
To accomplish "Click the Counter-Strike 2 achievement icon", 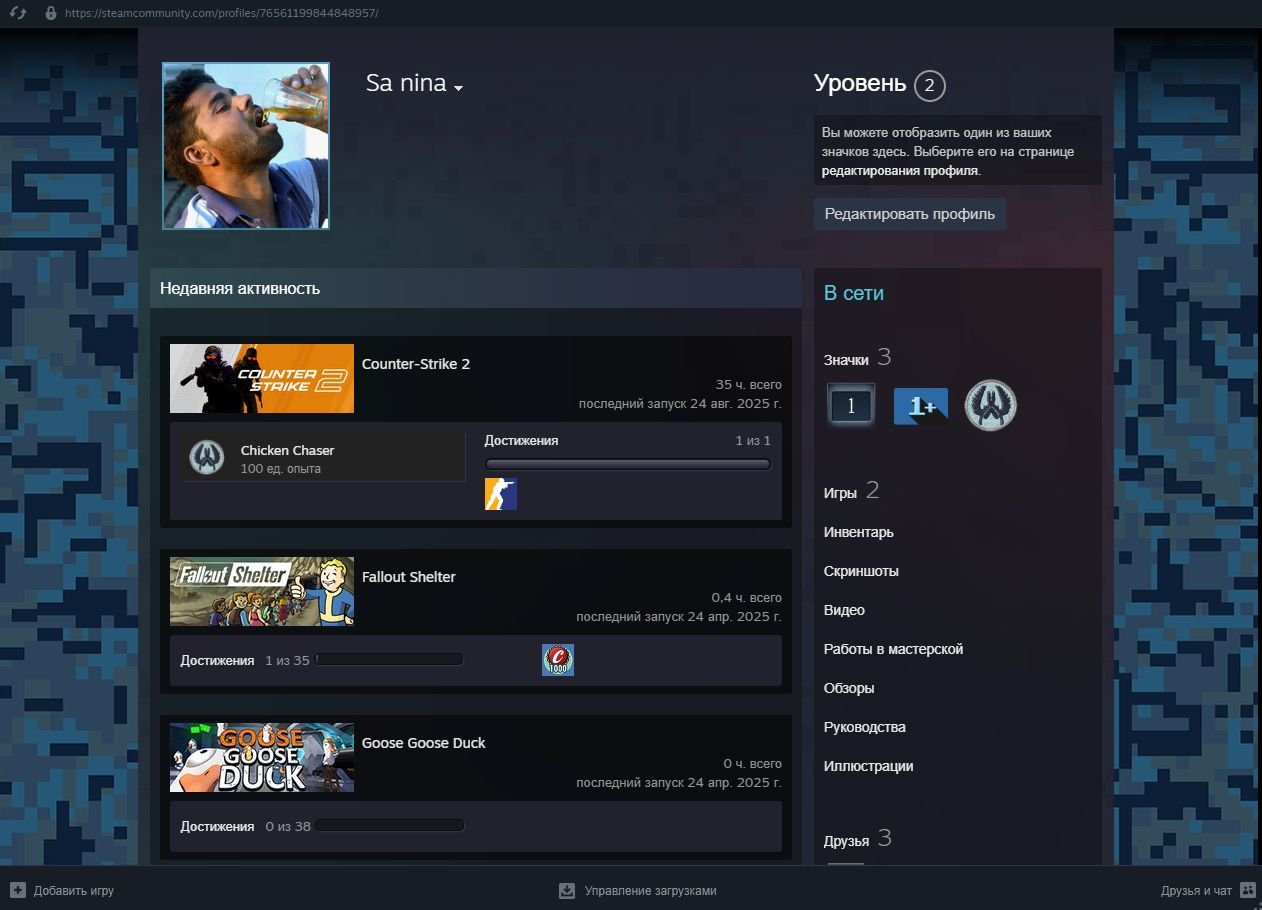I will 501,494.
